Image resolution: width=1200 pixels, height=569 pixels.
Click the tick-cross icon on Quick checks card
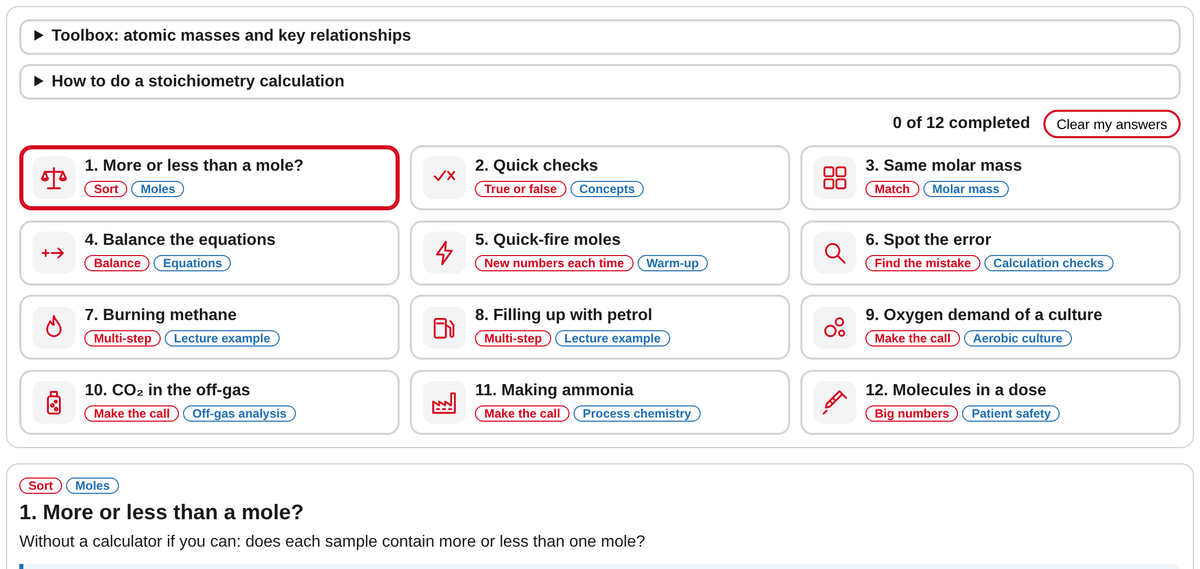click(x=444, y=178)
